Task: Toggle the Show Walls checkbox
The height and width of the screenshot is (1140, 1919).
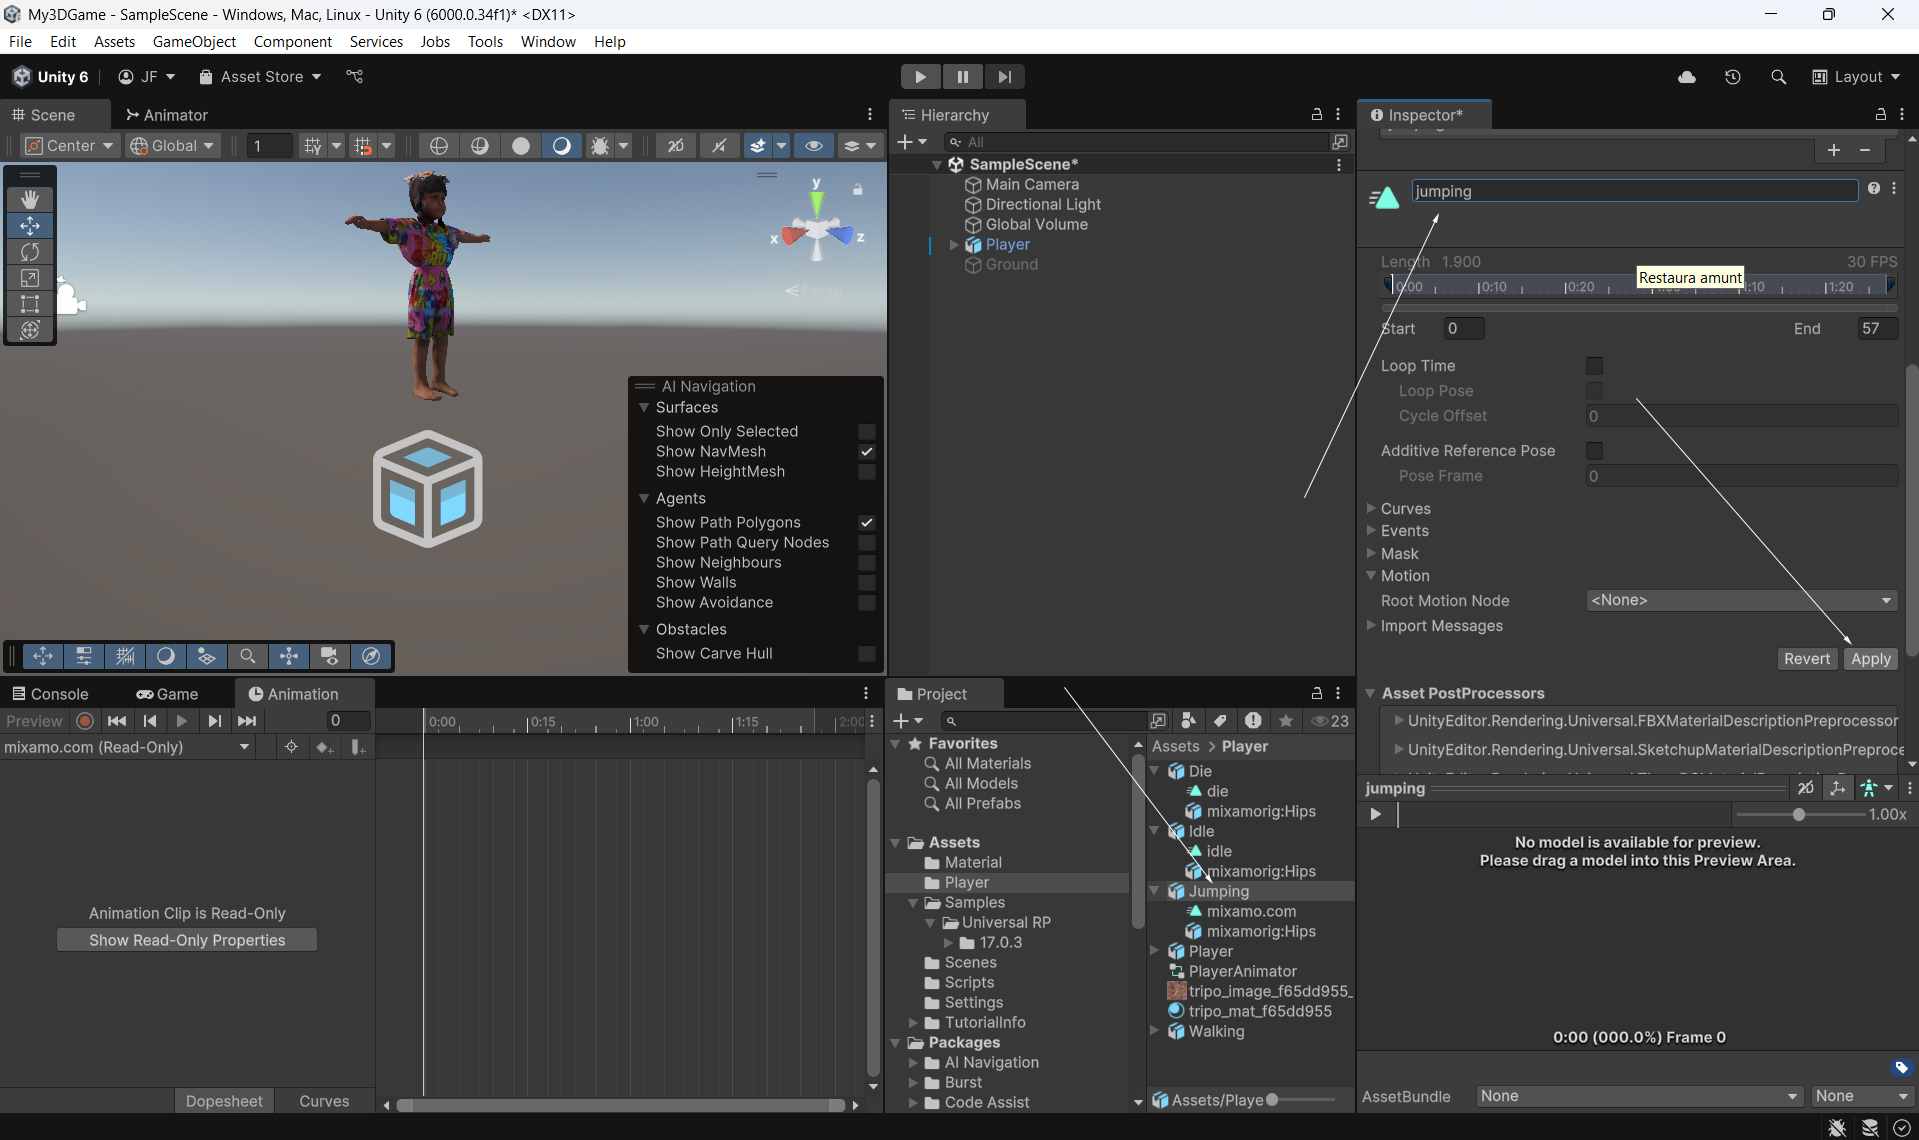Action: tap(866, 583)
